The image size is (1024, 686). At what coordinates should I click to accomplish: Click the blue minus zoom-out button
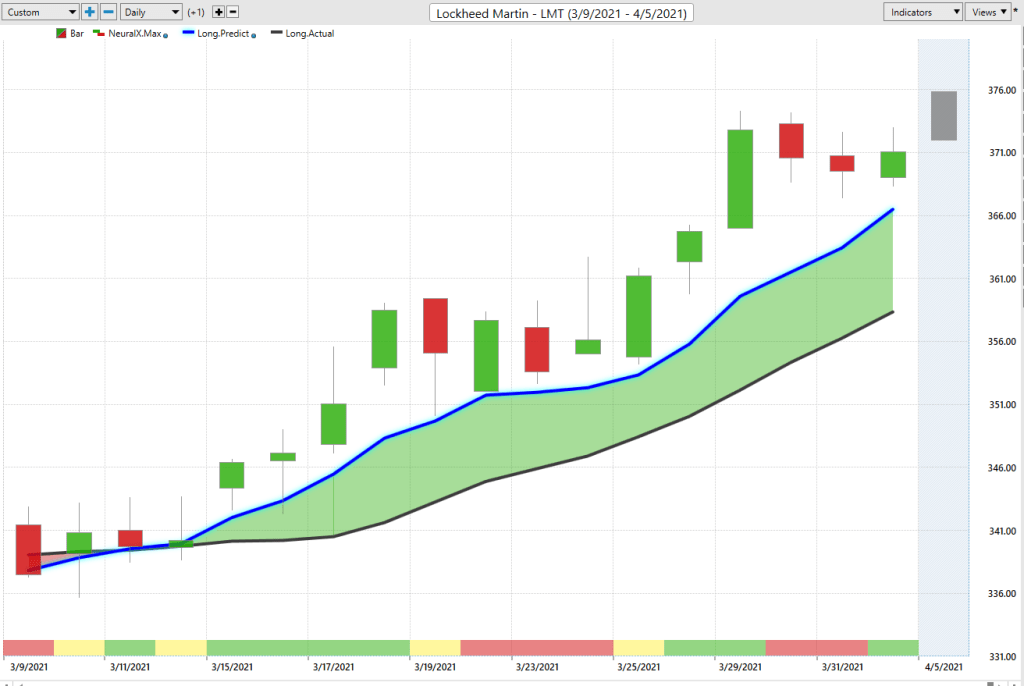[x=108, y=12]
